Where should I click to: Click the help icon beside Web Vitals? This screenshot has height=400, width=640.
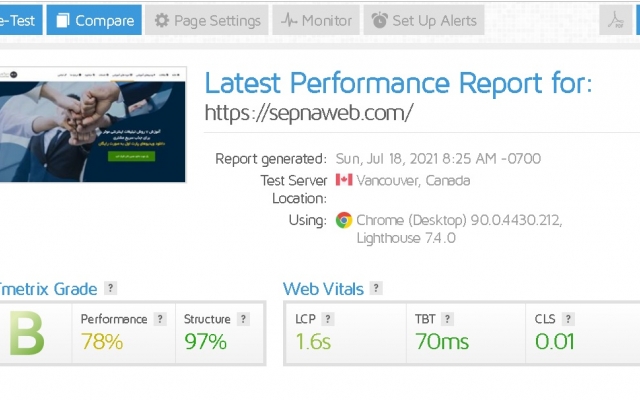(376, 288)
